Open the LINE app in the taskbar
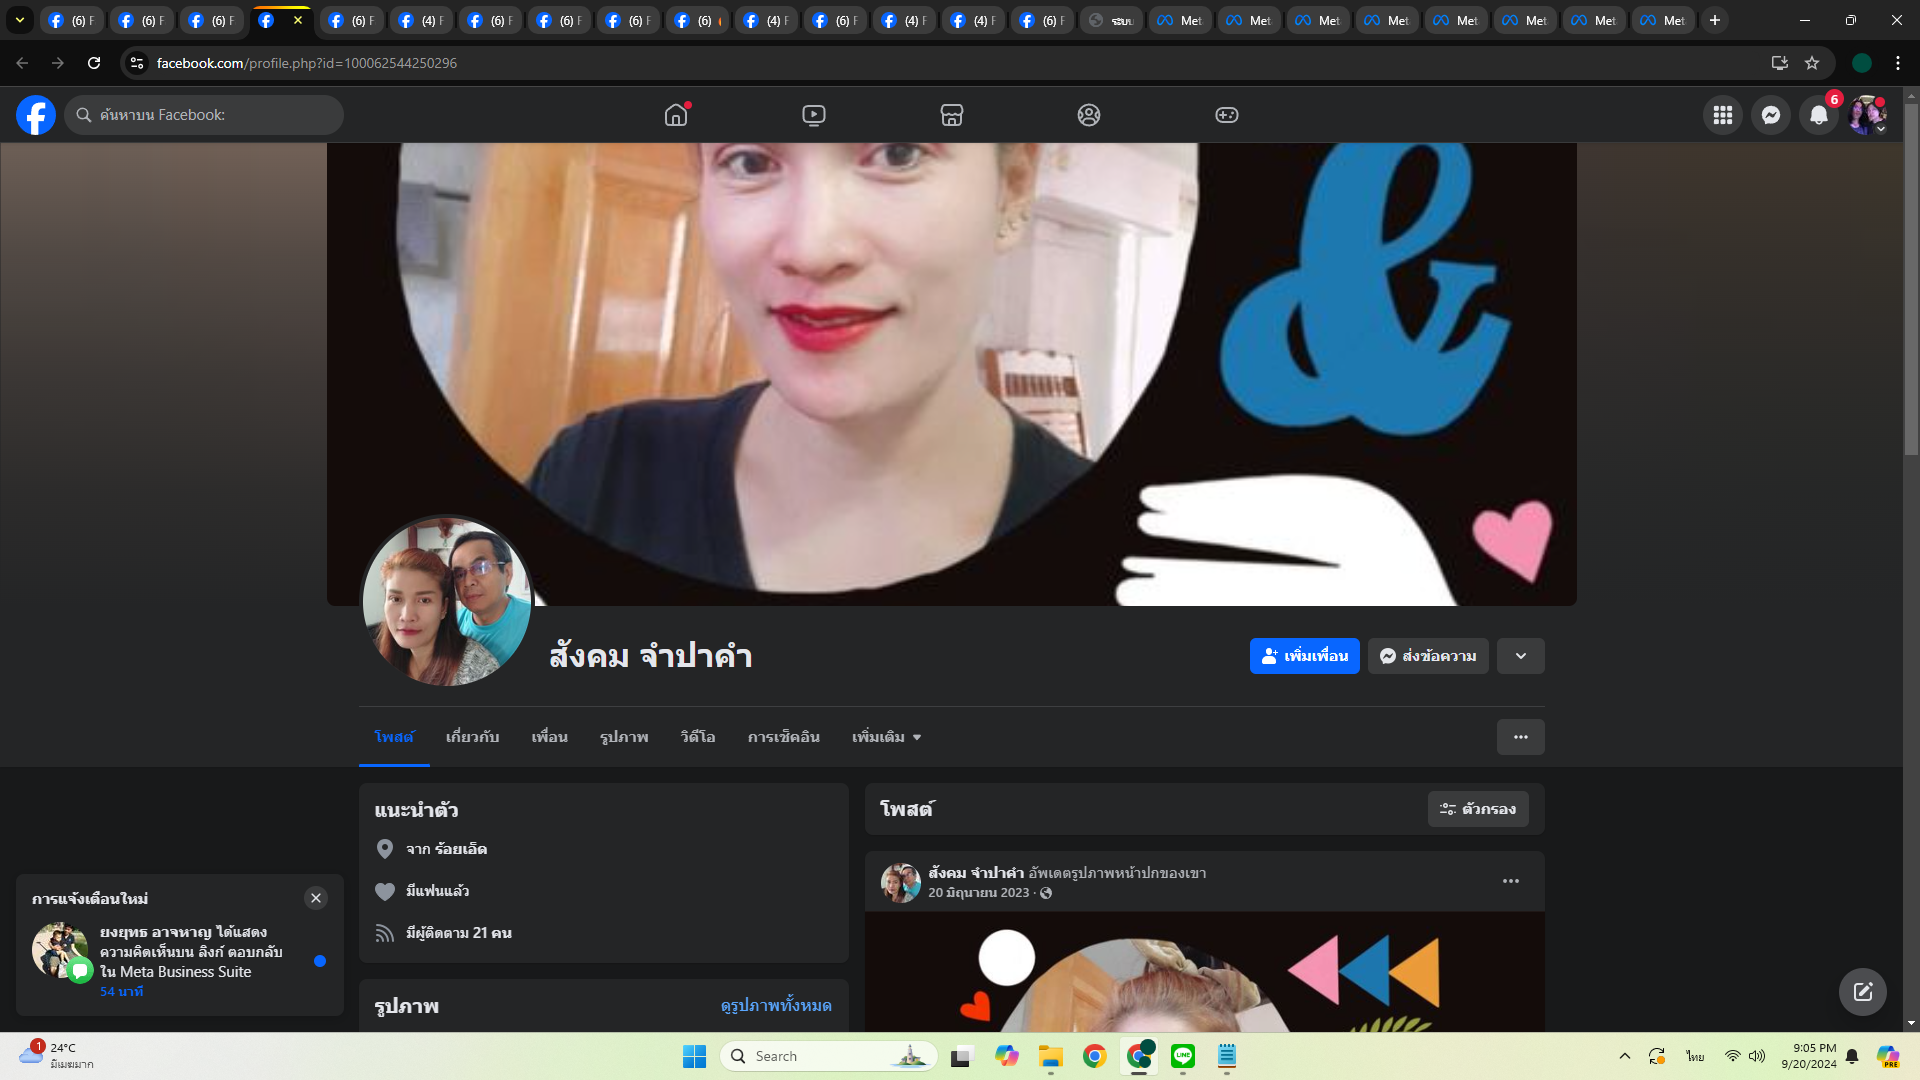1920x1080 pixels. (1183, 1056)
